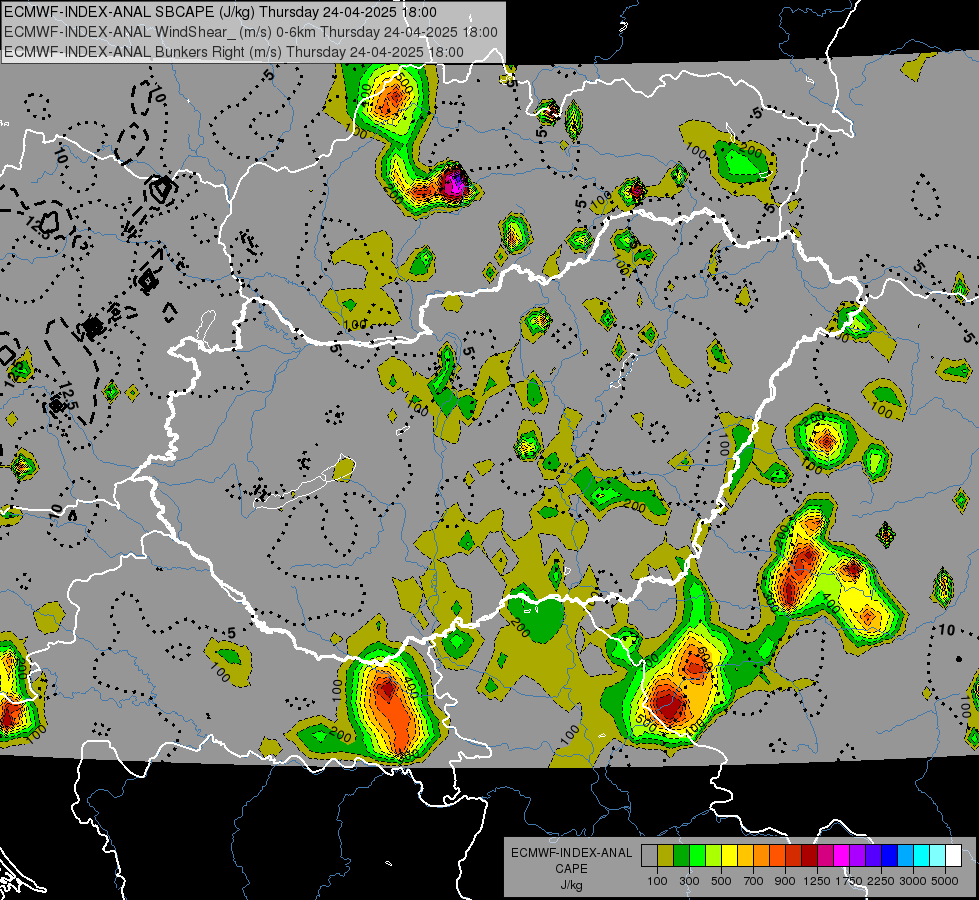The width and height of the screenshot is (979, 900).
Task: Choose the amber swatch left of 700
Action: [745, 855]
